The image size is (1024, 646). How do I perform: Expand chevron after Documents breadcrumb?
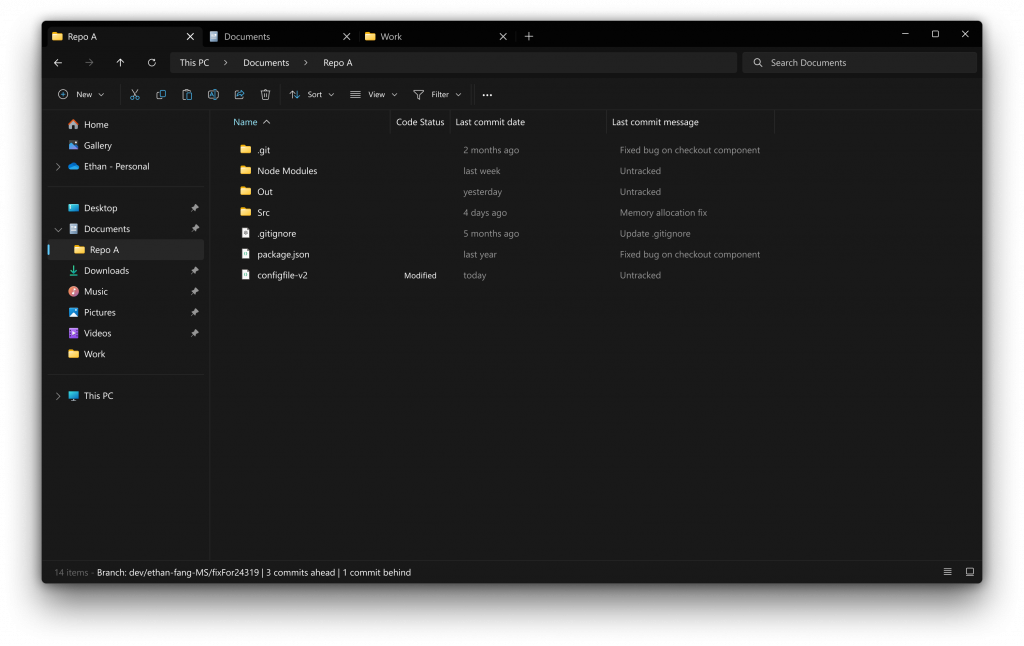tap(306, 63)
